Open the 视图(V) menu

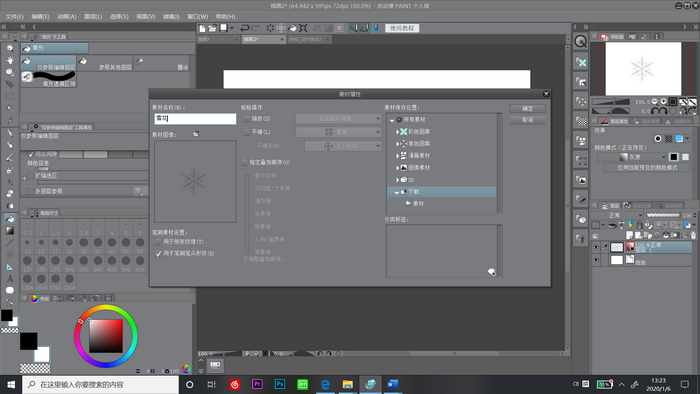tap(146, 17)
